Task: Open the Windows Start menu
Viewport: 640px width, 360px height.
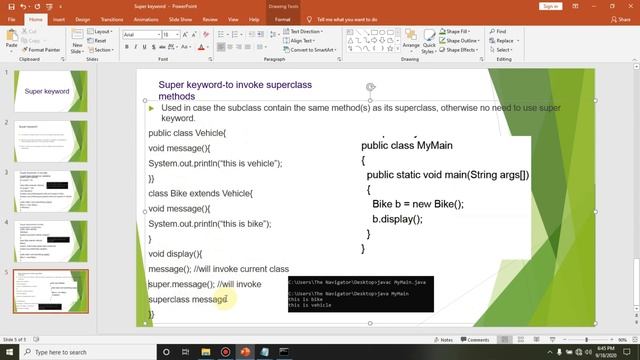Action: coord(9,352)
